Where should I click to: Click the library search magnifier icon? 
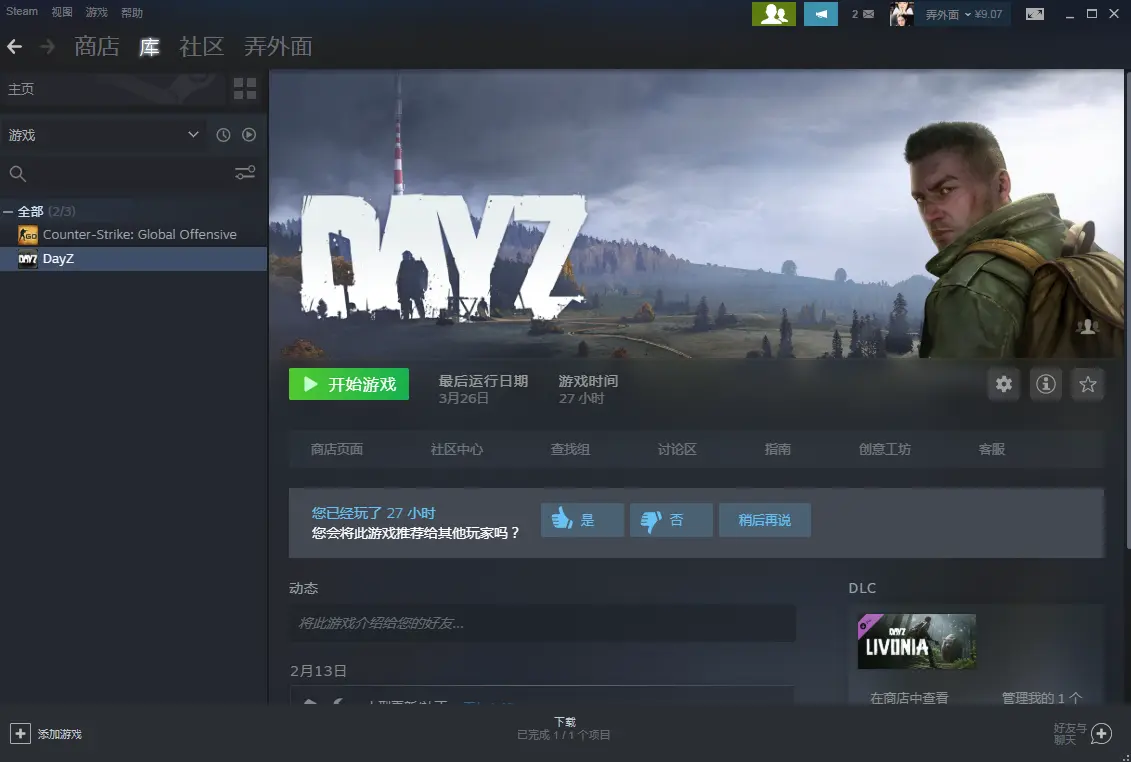18,173
